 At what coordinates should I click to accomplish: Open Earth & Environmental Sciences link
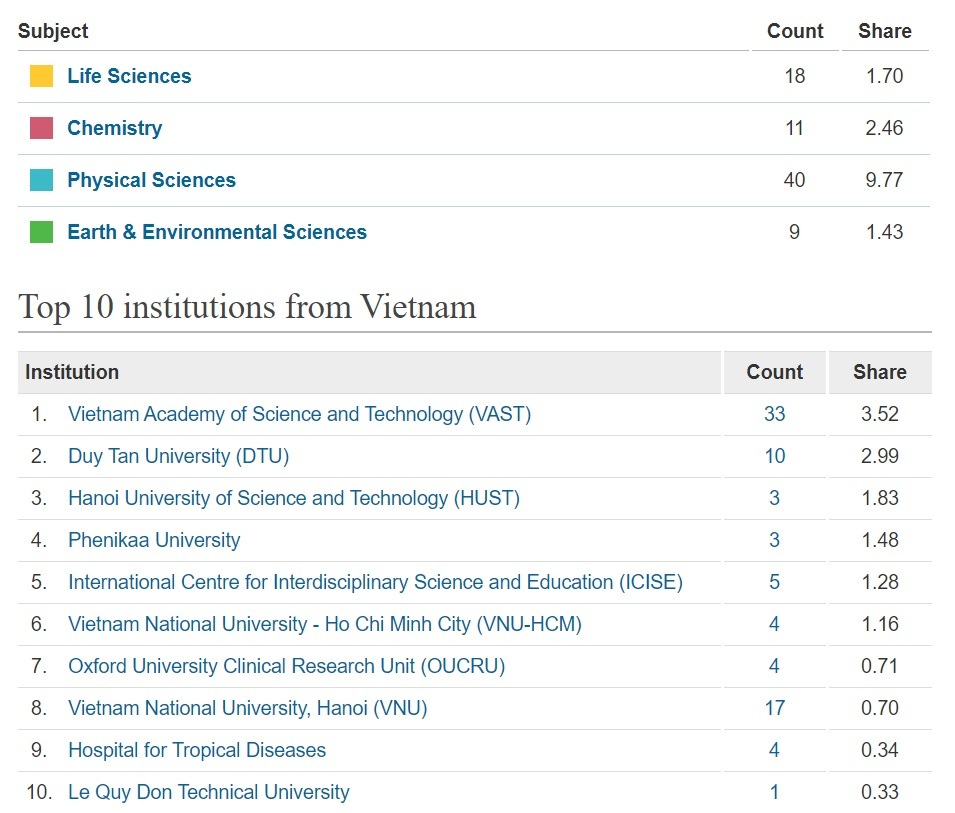coord(216,232)
